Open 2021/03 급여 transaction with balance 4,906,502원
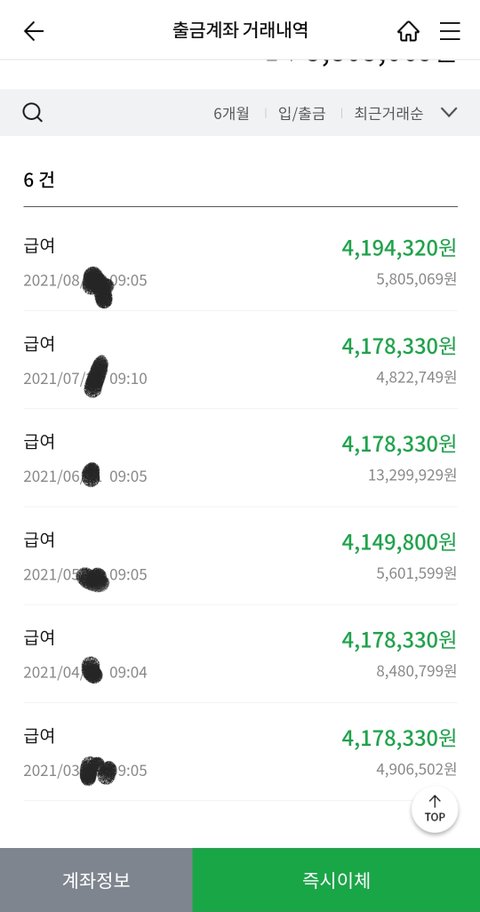The width and height of the screenshot is (480, 912). point(240,751)
